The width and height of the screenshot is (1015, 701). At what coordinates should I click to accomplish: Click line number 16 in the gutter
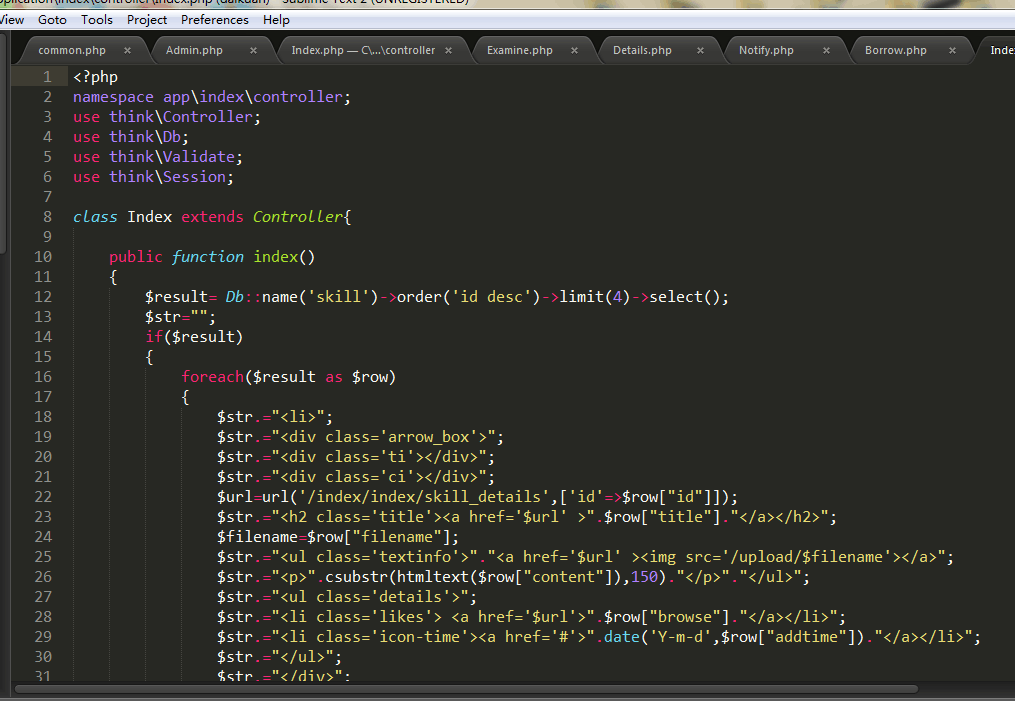click(x=43, y=377)
